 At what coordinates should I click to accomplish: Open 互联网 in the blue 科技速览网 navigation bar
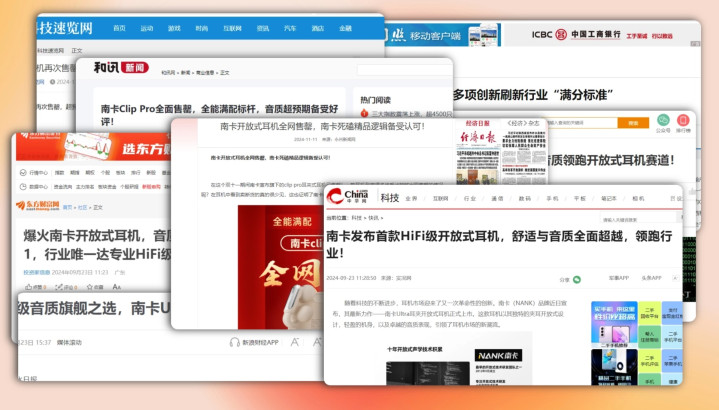click(x=232, y=28)
